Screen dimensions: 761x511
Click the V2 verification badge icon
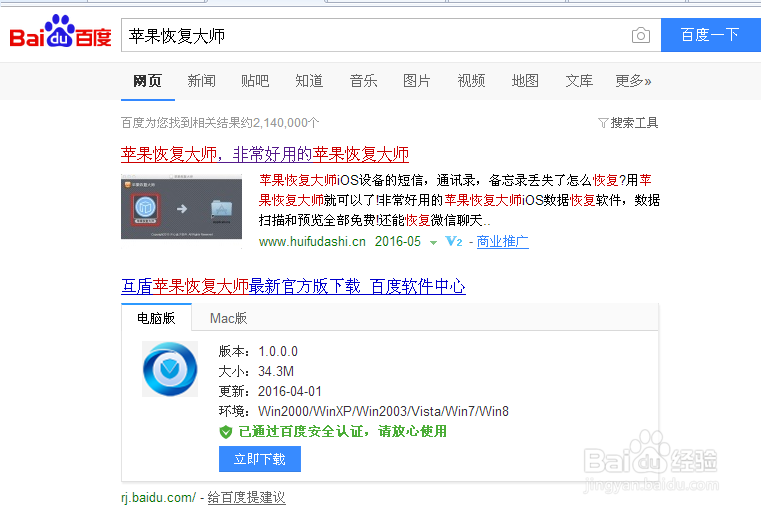tap(454, 241)
